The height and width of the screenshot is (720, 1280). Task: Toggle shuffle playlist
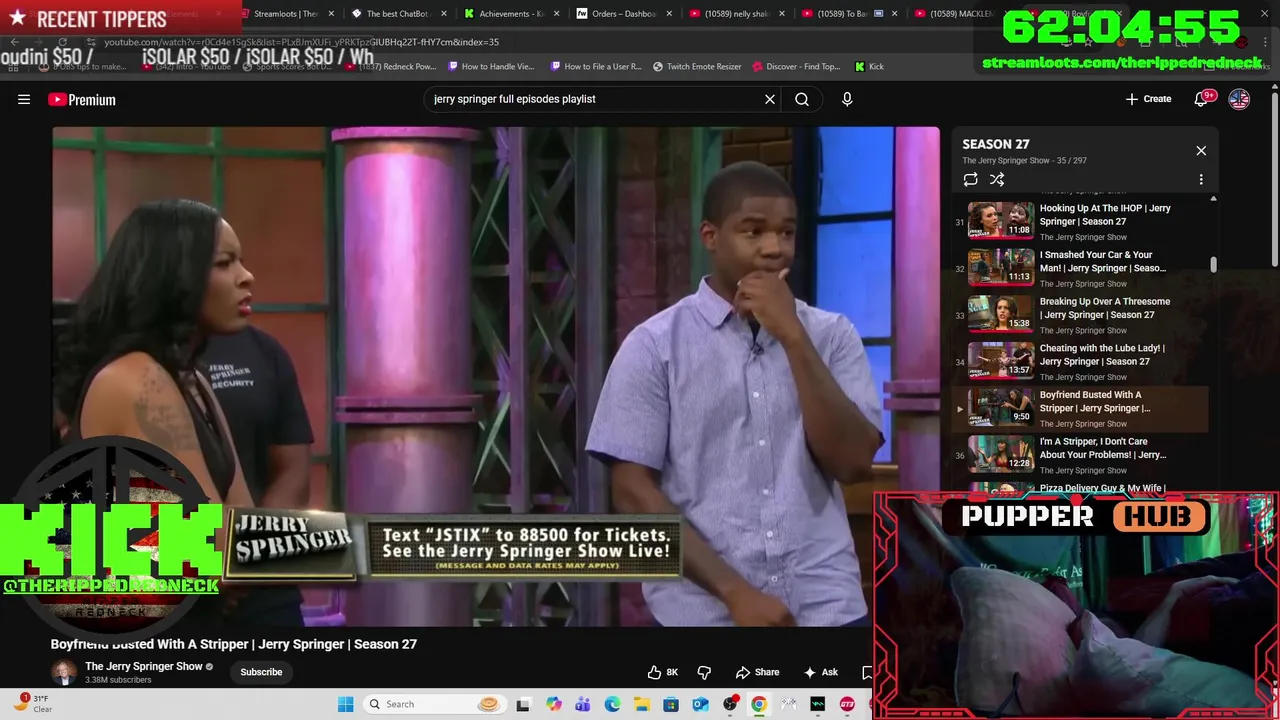click(997, 180)
